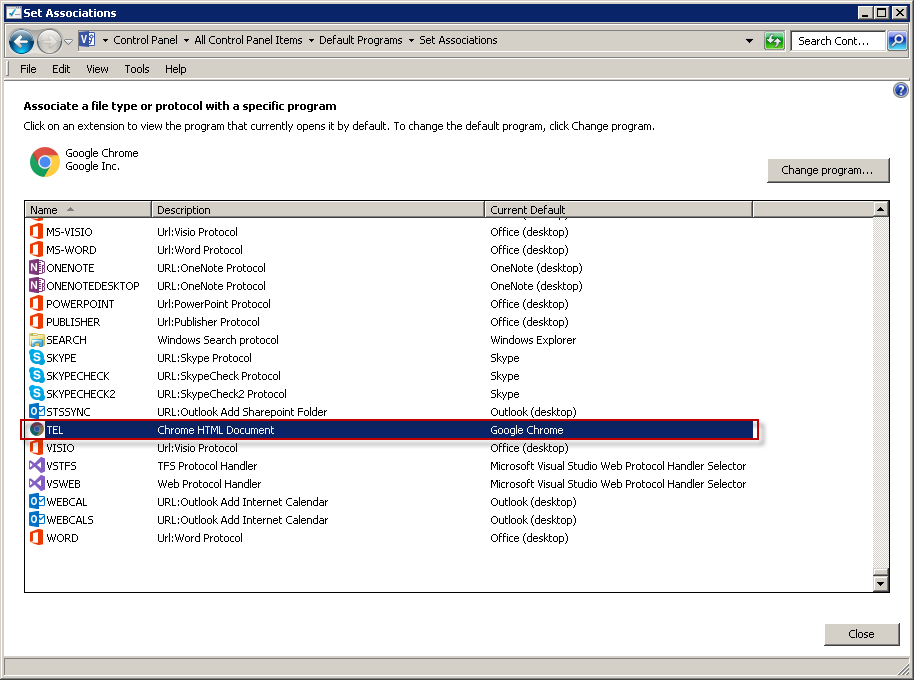914x680 pixels.
Task: Select the POWERPOINT protocol name
Action: 80,304
